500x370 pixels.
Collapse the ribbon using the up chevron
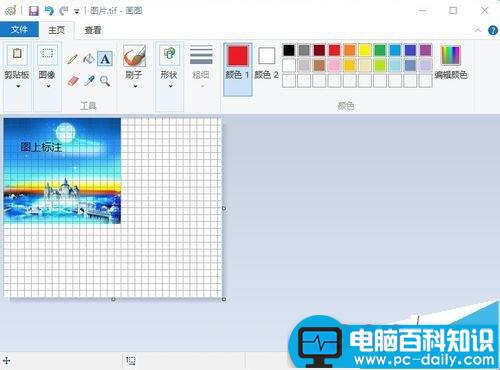[478, 30]
